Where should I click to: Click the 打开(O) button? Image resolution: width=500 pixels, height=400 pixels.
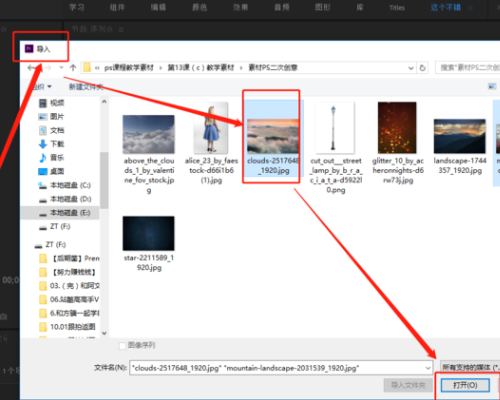point(465,386)
